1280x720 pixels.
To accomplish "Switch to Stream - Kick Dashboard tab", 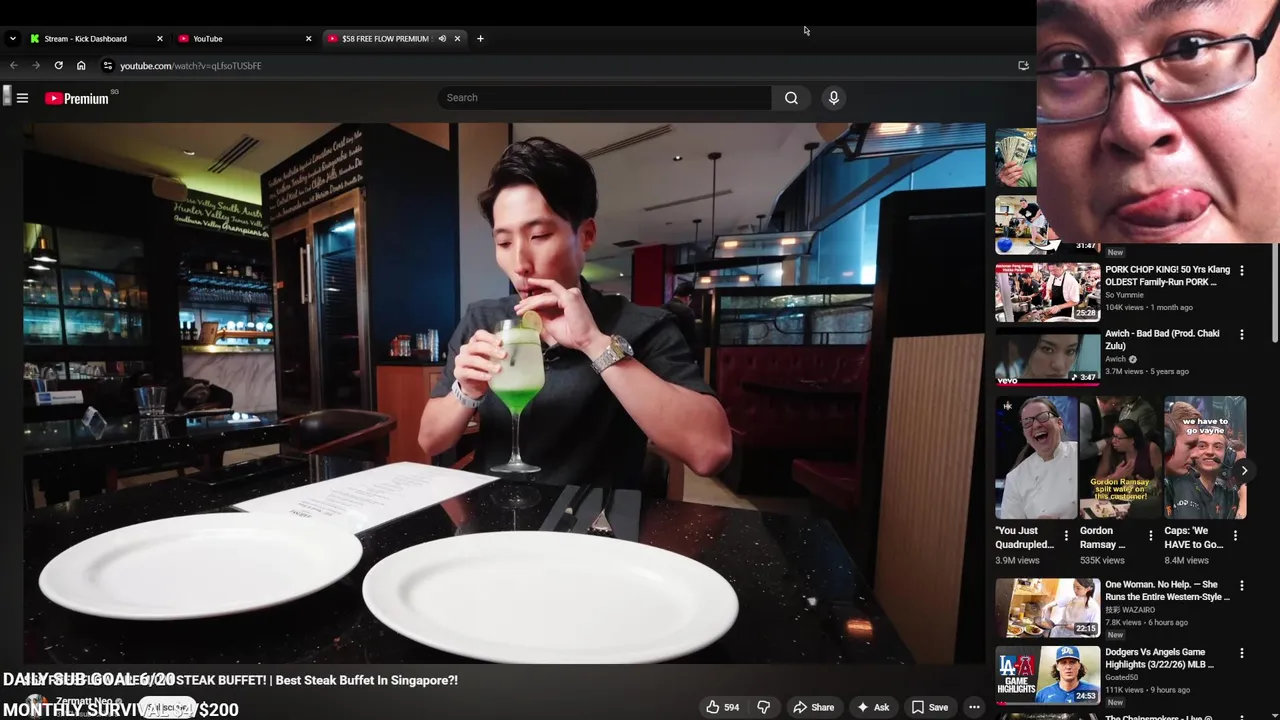I will tap(96, 39).
